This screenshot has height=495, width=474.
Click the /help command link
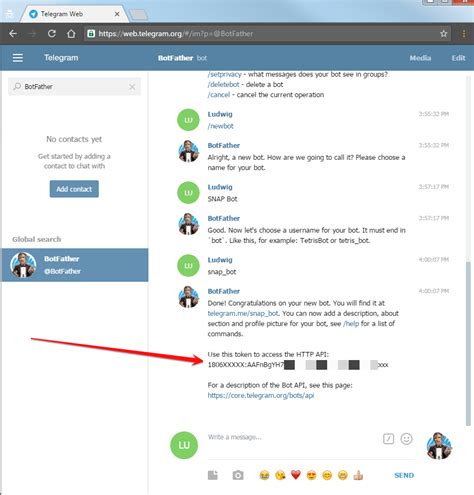(x=351, y=324)
